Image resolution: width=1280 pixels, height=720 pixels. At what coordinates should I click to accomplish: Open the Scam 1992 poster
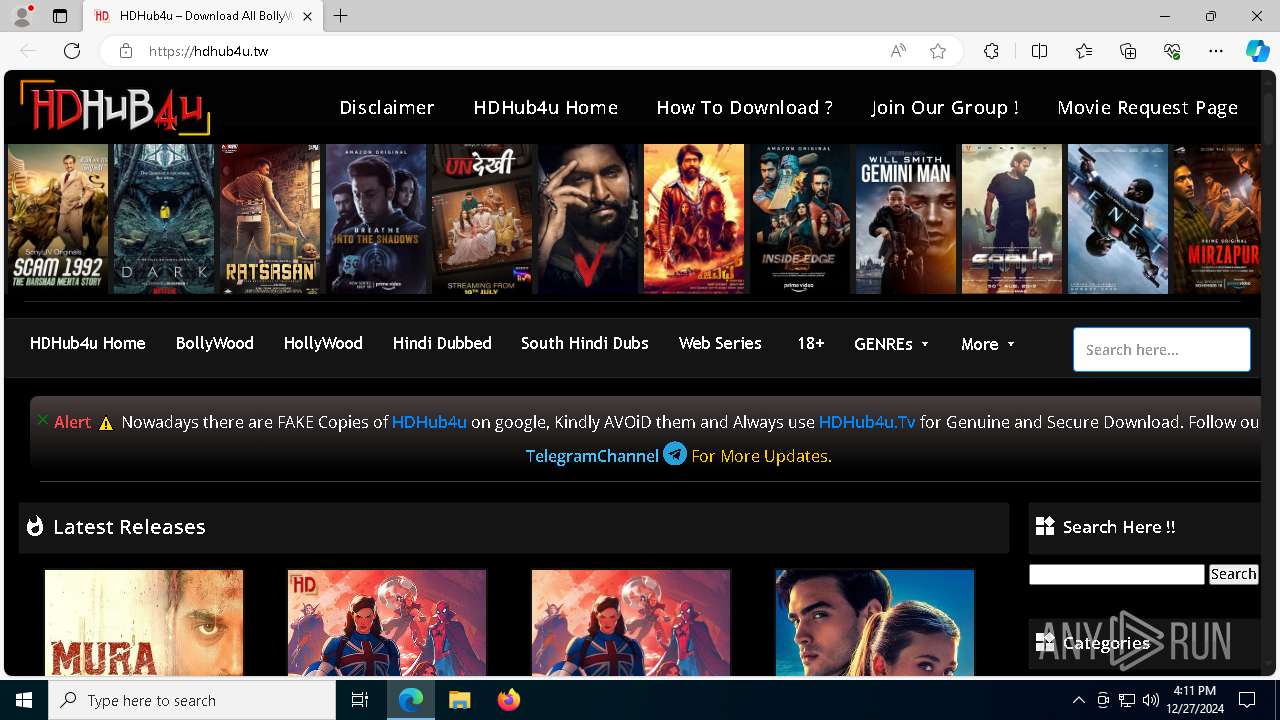(x=58, y=218)
